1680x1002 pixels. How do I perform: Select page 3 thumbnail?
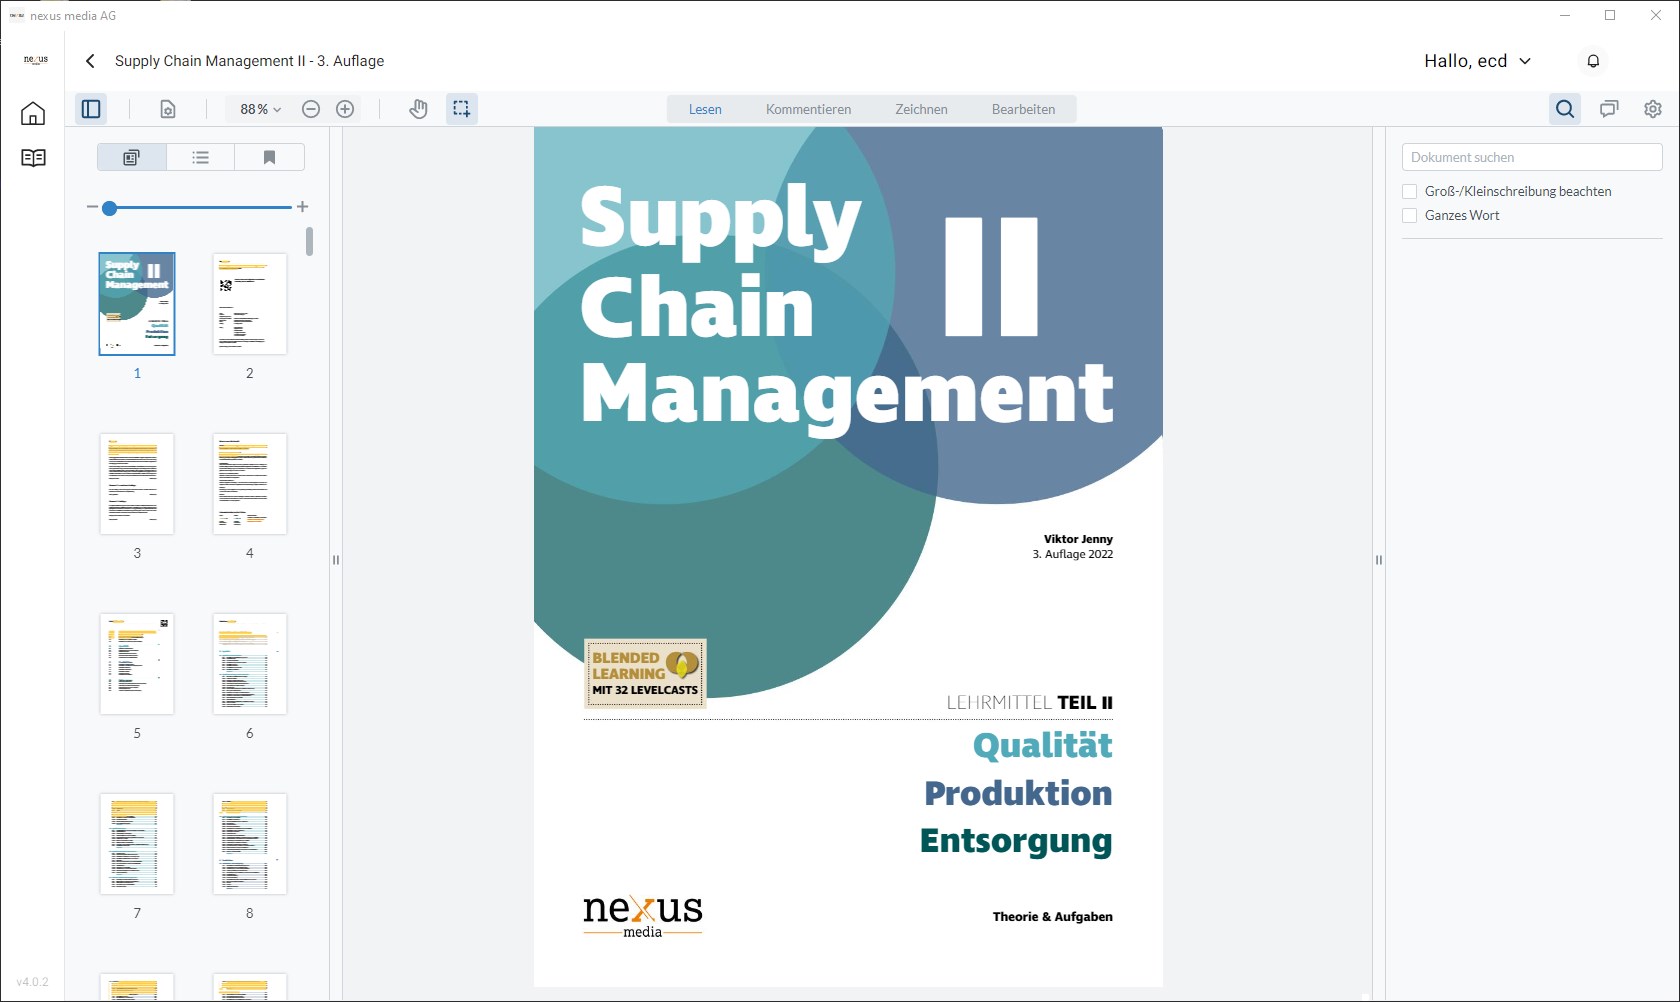(137, 484)
